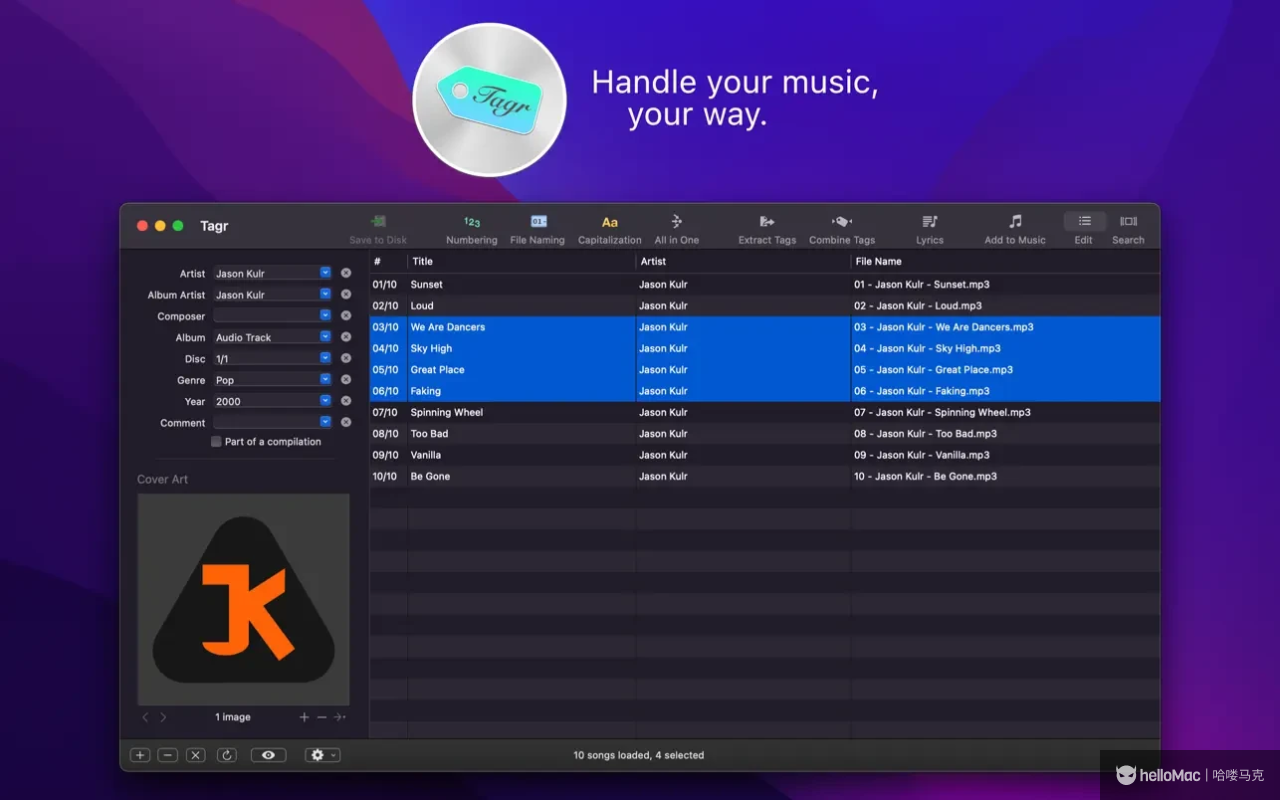The image size is (1280, 800).
Task: Sort by the Title column header
Action: (x=521, y=261)
